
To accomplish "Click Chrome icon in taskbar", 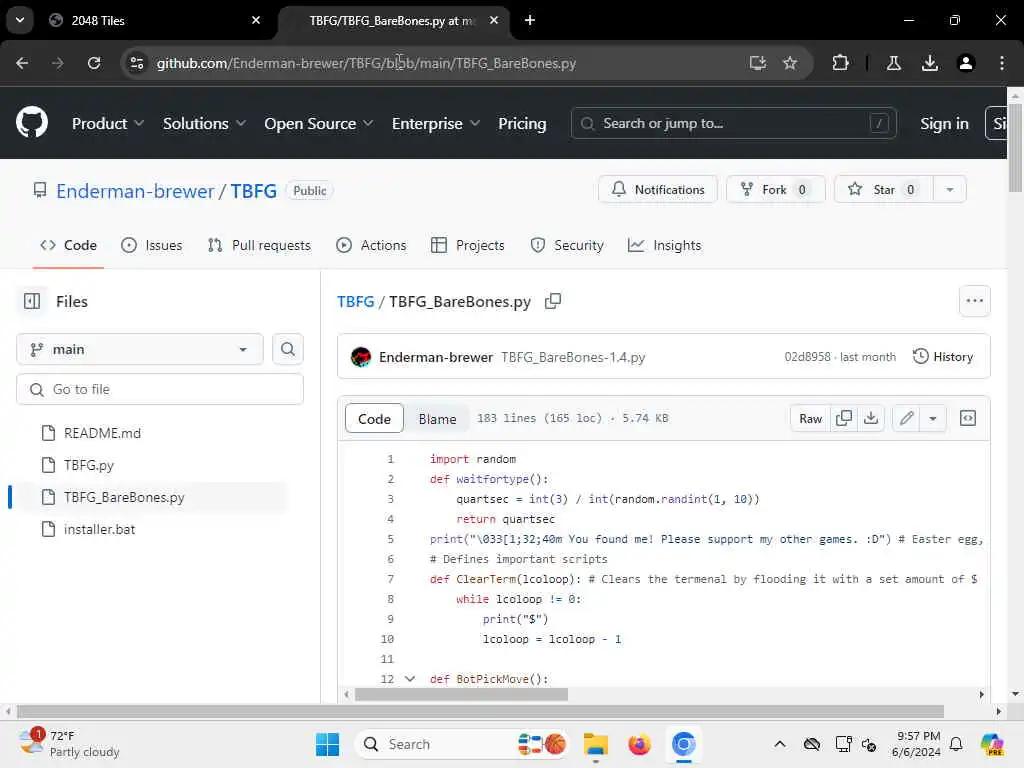I will click(683, 744).
